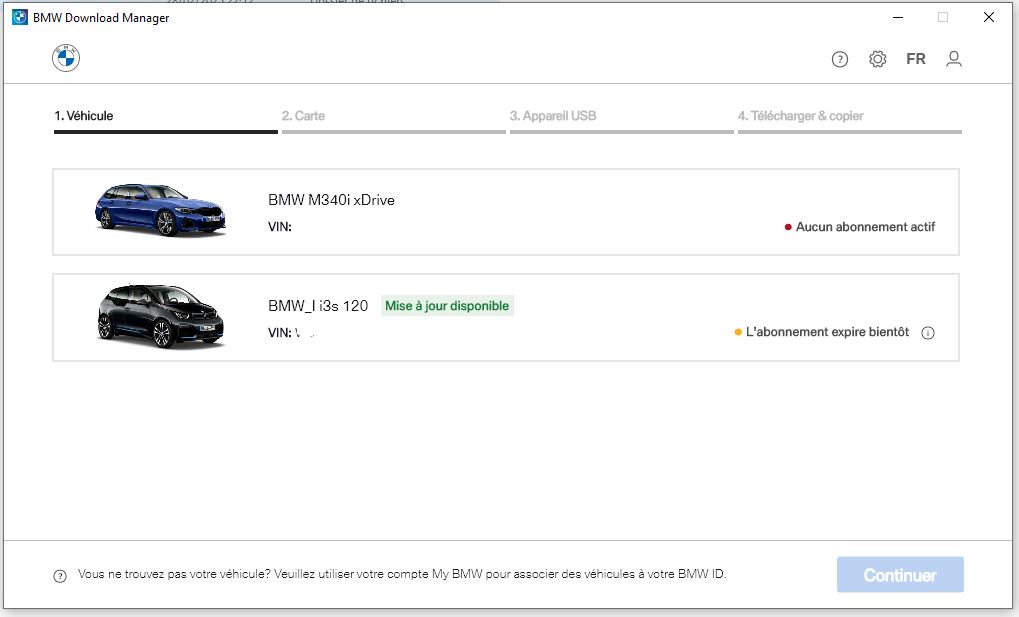Click the bottom-left help question mark icon

pyautogui.click(x=60, y=576)
